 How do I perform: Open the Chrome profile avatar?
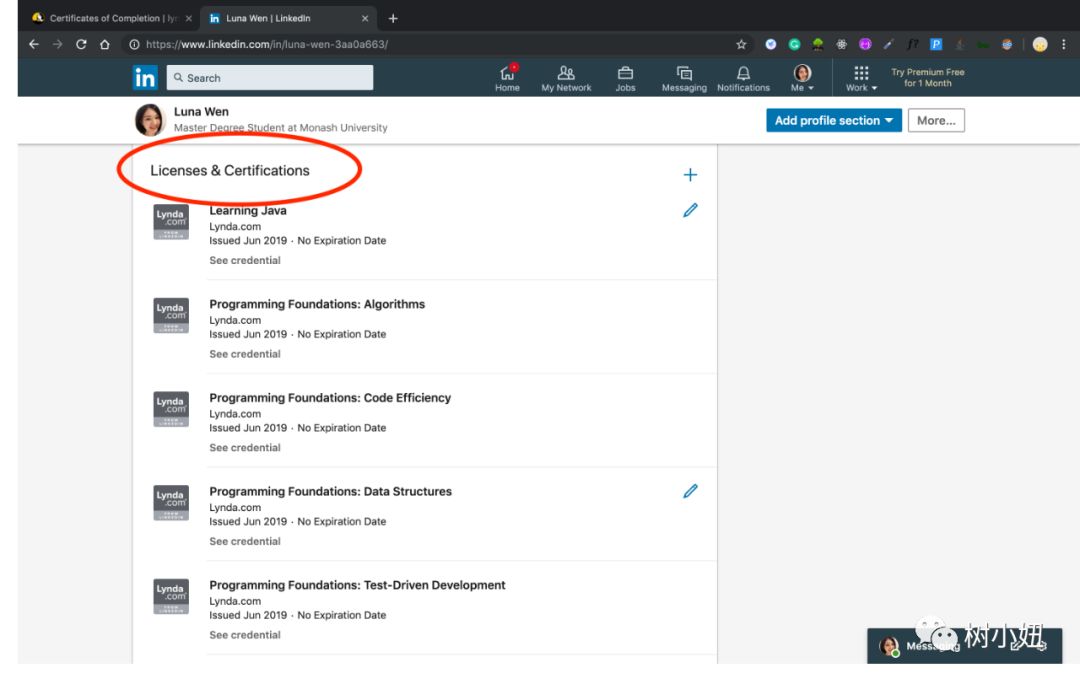pyautogui.click(x=1040, y=44)
